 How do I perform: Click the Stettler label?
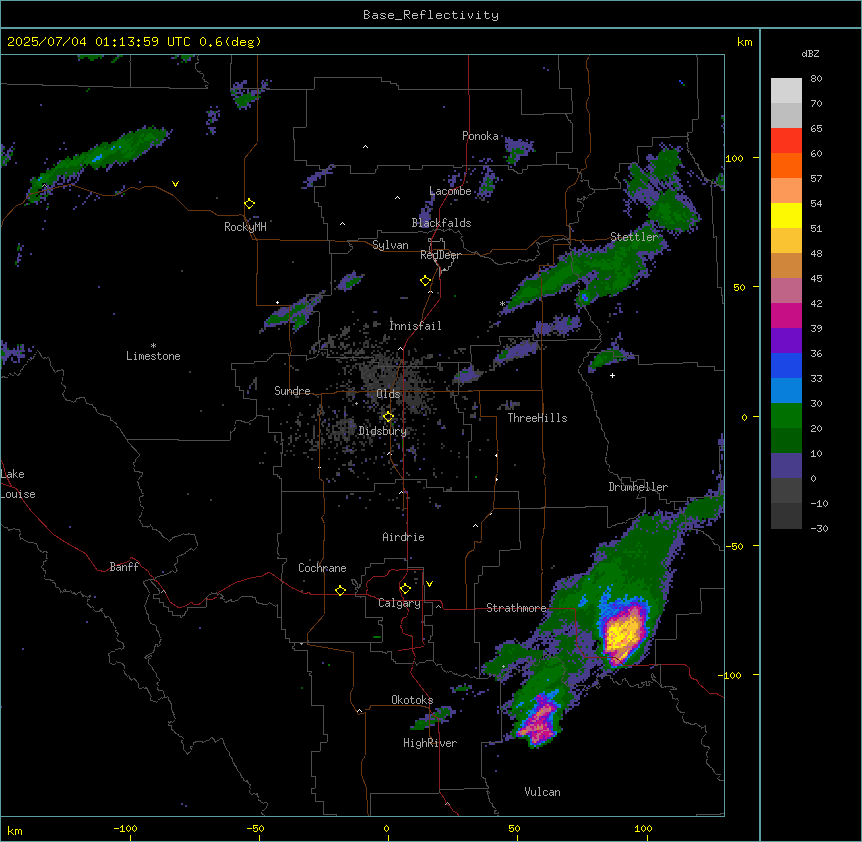634,237
